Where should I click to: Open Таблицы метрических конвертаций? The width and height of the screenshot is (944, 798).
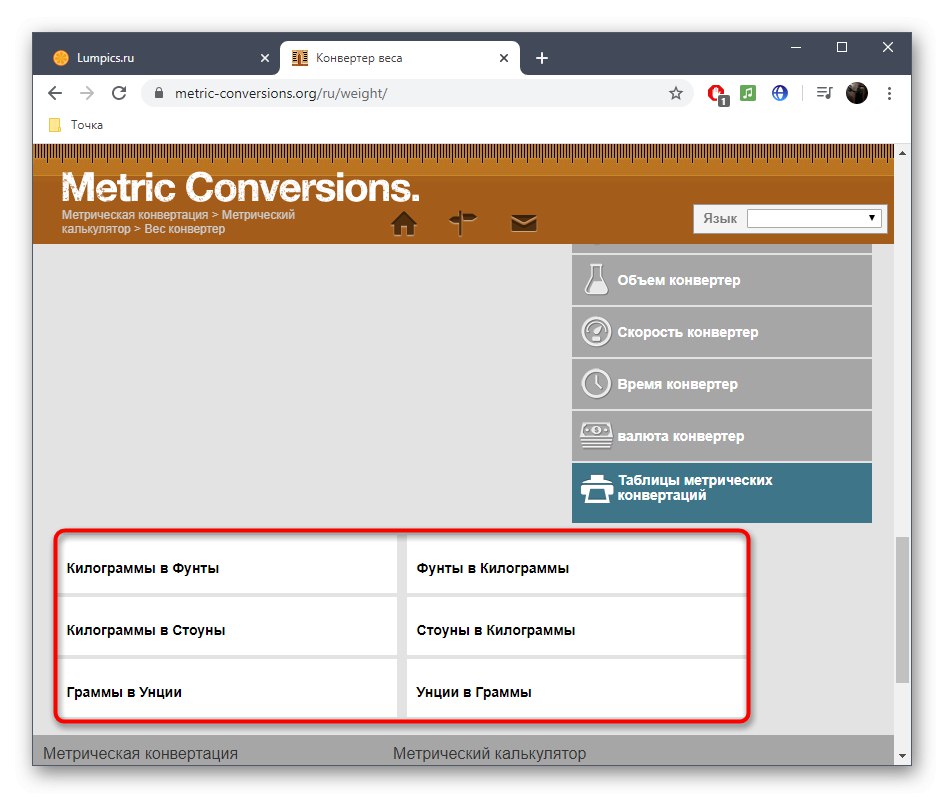tap(721, 493)
